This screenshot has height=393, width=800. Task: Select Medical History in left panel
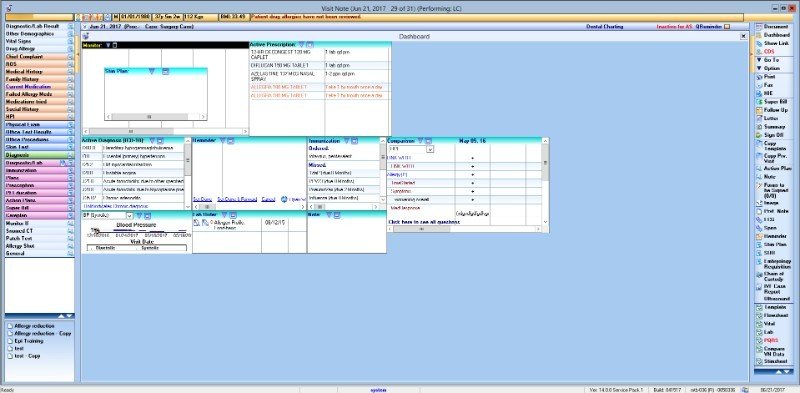coord(39,72)
